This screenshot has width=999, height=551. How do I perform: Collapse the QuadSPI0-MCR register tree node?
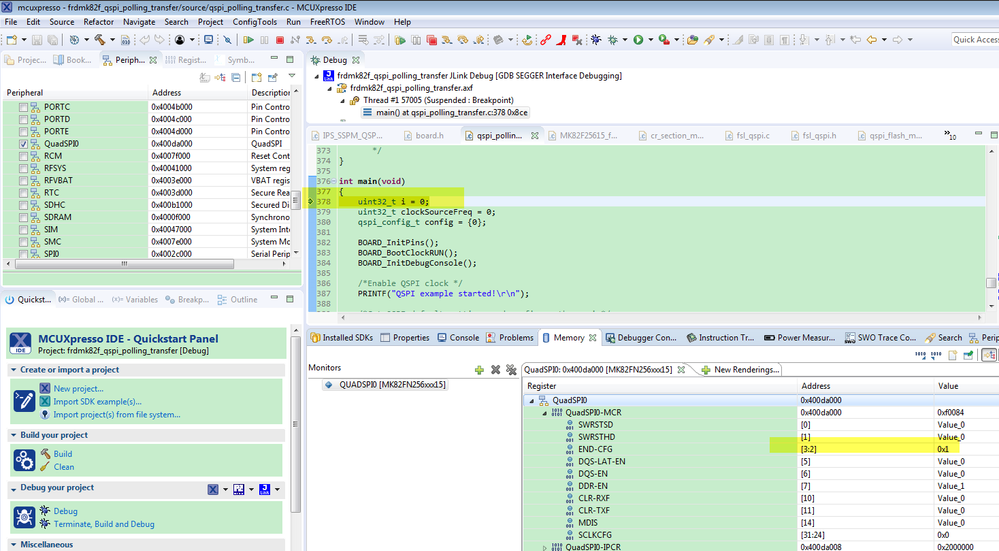click(544, 412)
